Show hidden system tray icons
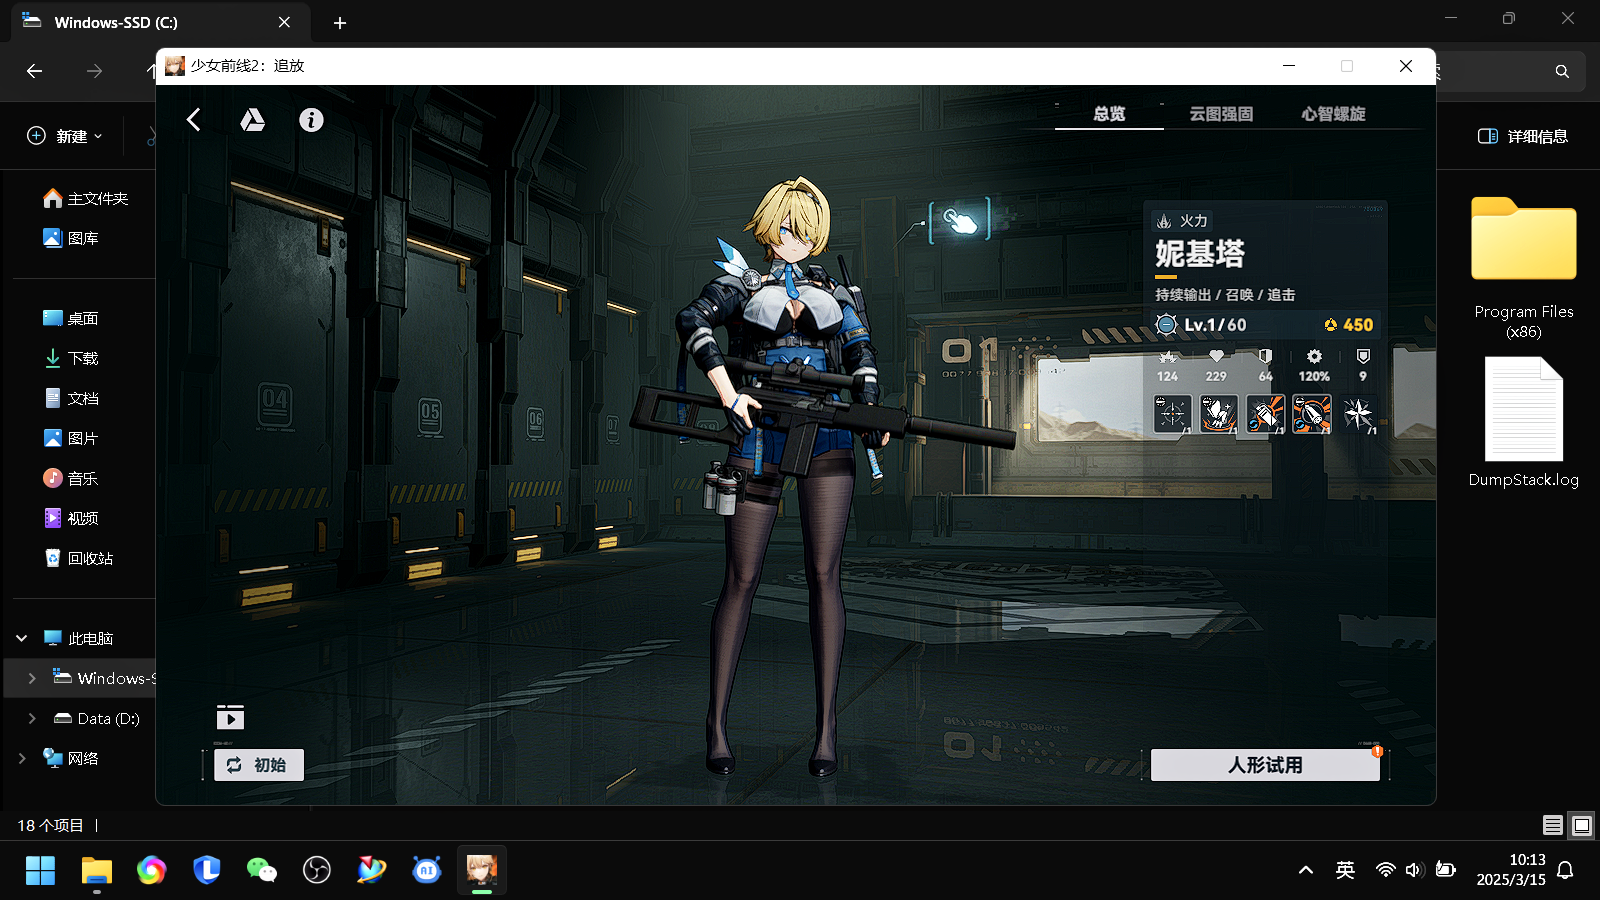Image resolution: width=1600 pixels, height=900 pixels. coord(1306,870)
